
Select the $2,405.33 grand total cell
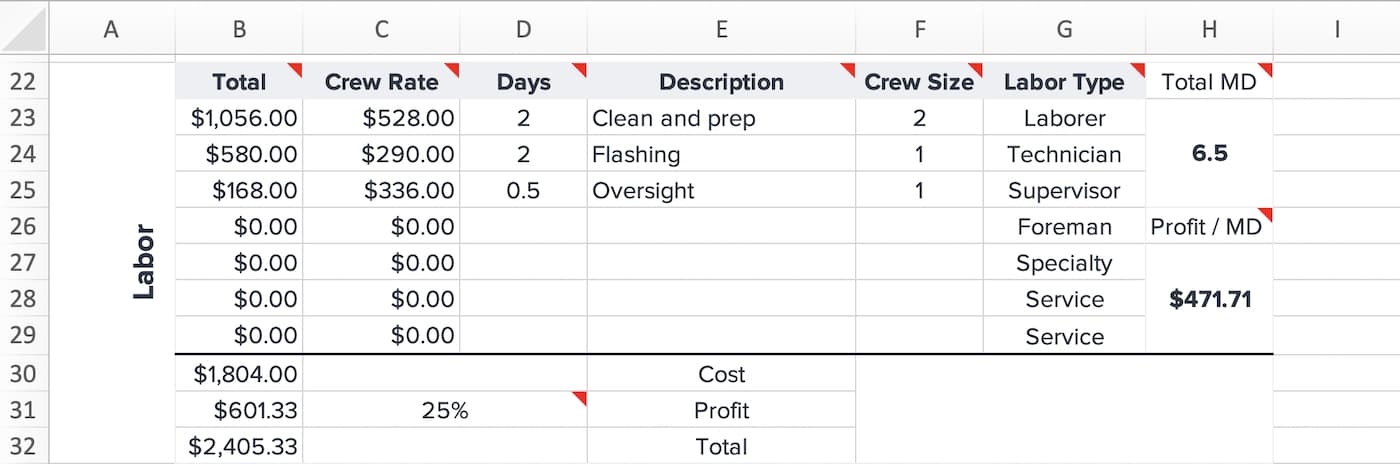(239, 446)
